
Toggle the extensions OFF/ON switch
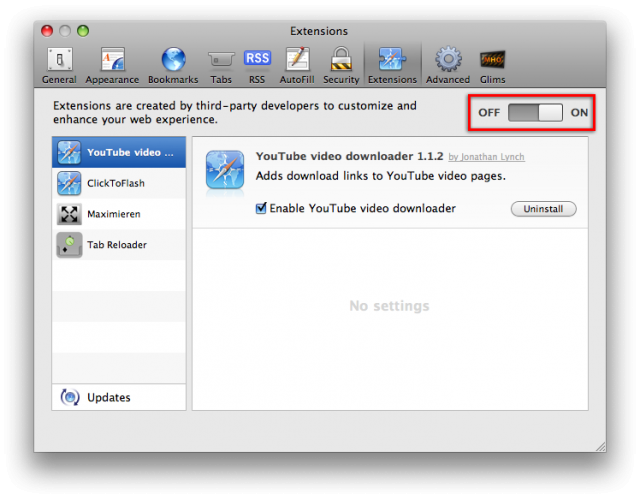tap(535, 112)
